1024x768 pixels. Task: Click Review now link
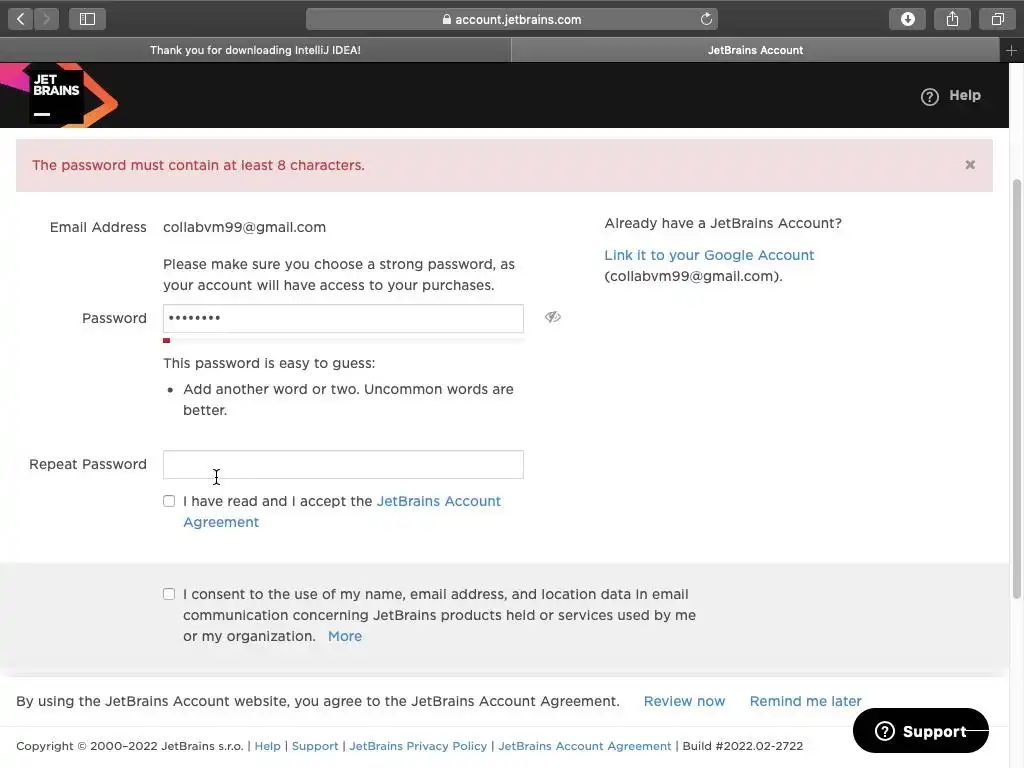[x=684, y=701]
